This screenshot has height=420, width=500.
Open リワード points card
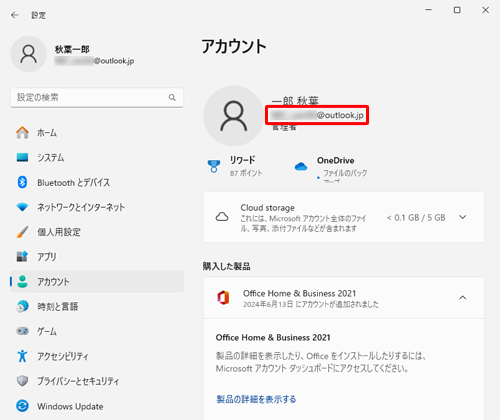coord(236,166)
